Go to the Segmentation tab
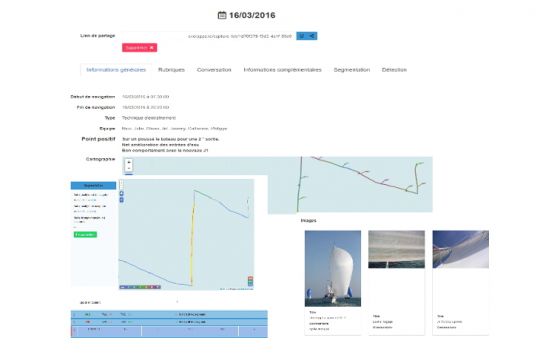The image size is (540, 360). pos(352,70)
